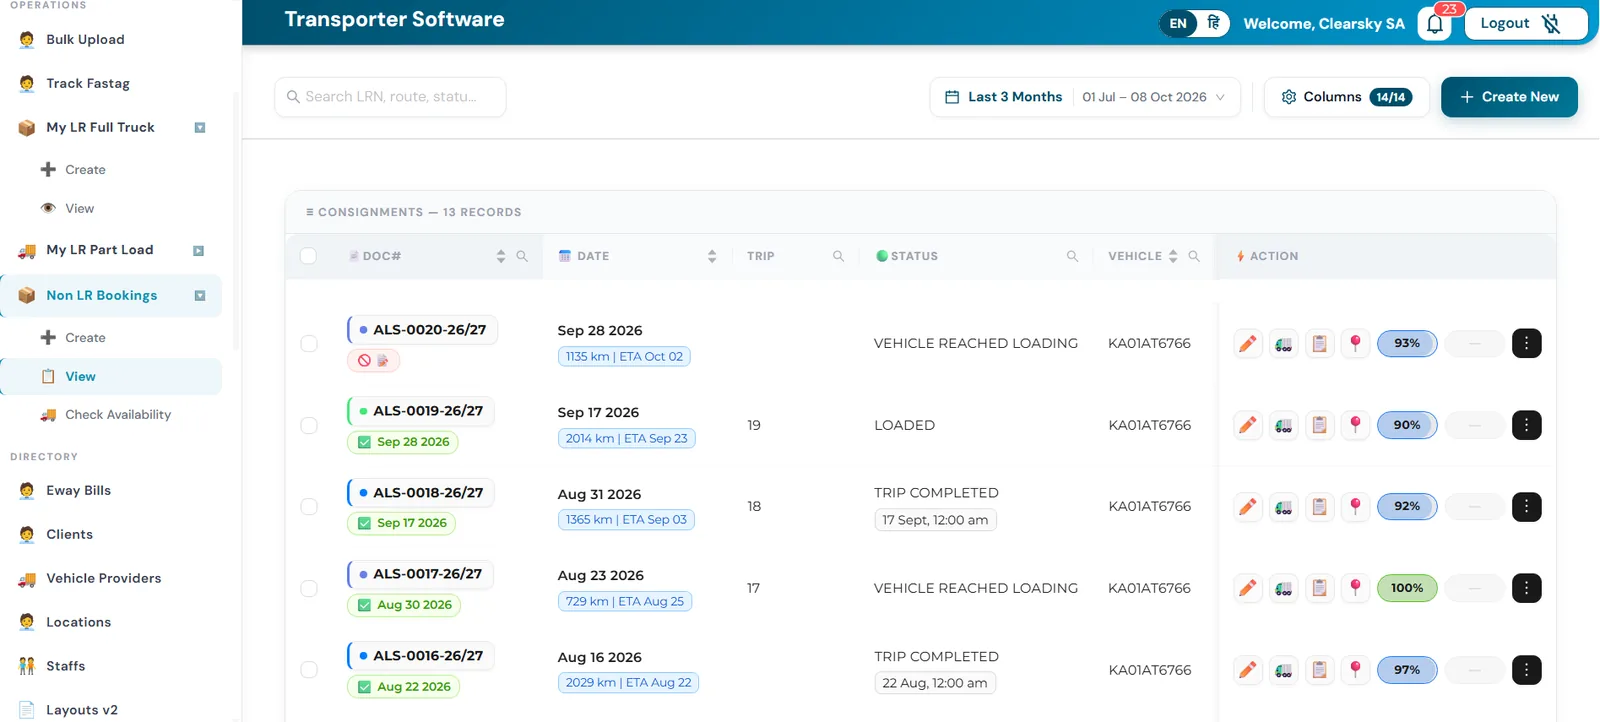Screen dimensions: 1600x722
Task: Focus the Search LRN, route, status field
Action: click(390, 97)
